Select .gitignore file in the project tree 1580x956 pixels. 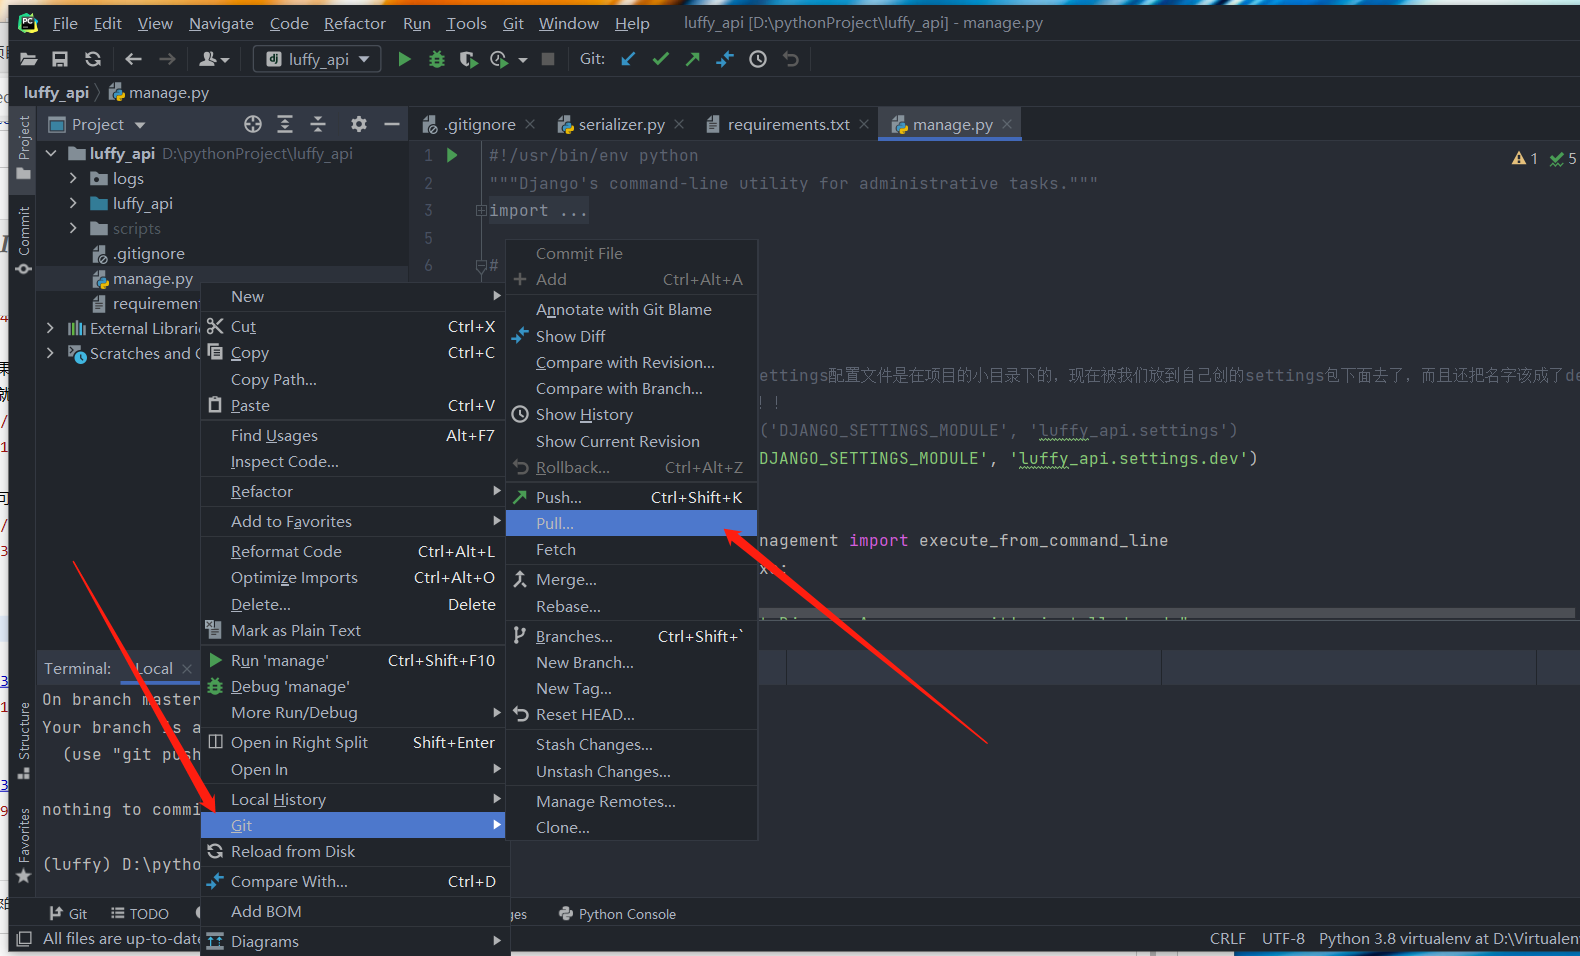point(148,254)
